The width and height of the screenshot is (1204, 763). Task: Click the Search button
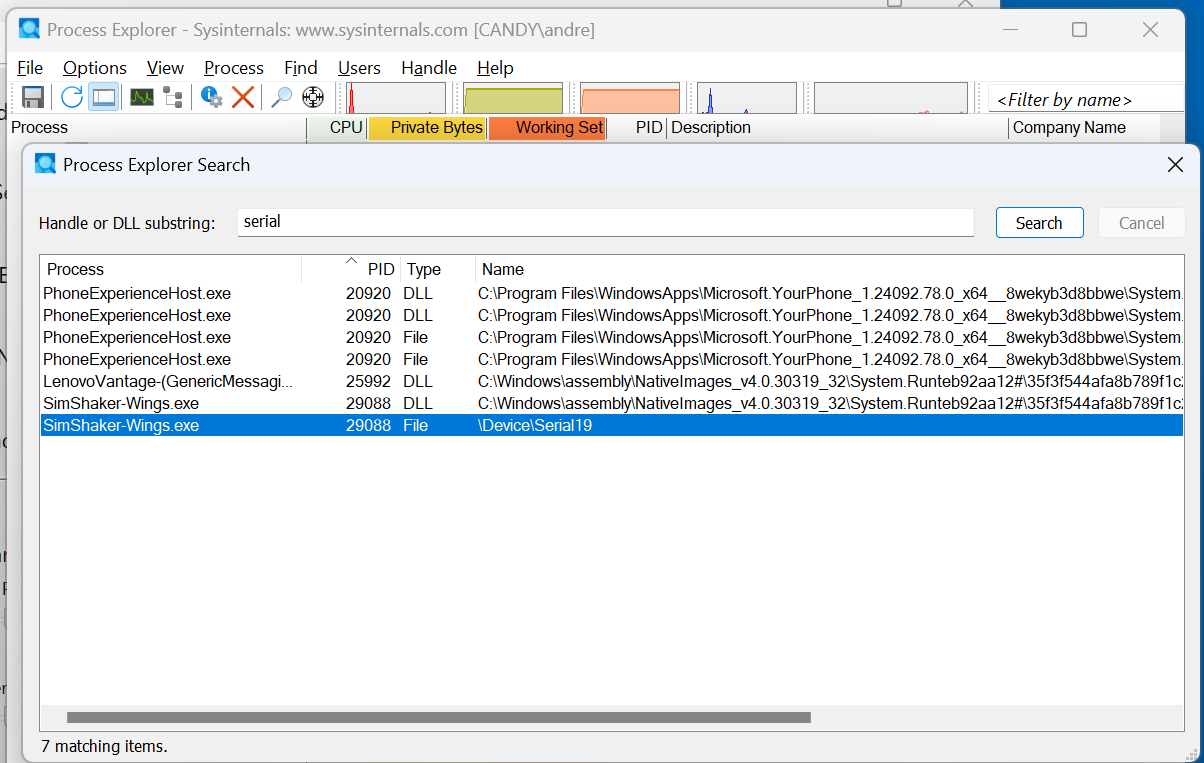[x=1039, y=223]
